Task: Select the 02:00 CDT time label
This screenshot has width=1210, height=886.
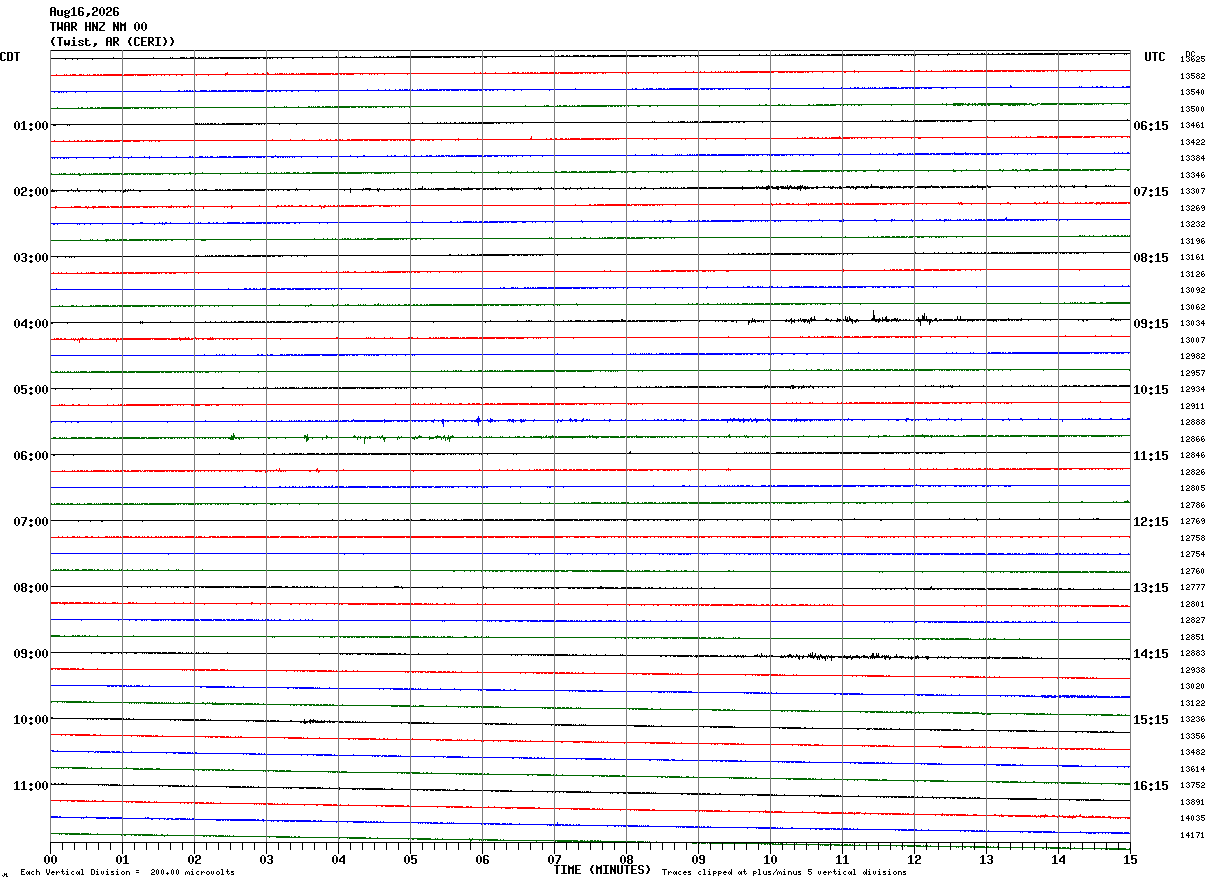Action: tap(31, 192)
